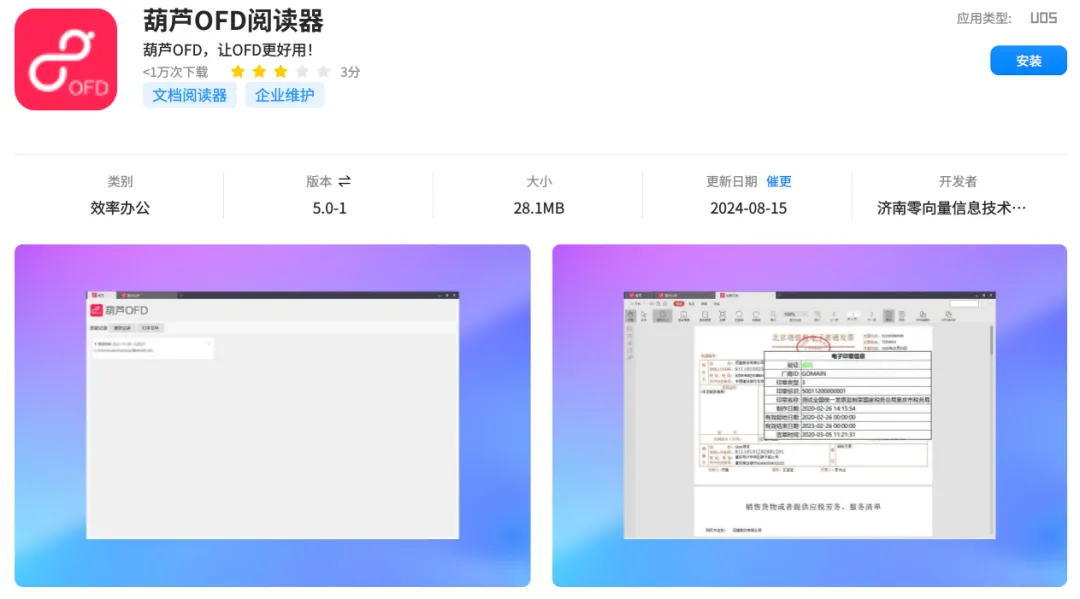The height and width of the screenshot is (599, 1080).
Task: Open the first app screenshot preview
Action: click(x=272, y=415)
